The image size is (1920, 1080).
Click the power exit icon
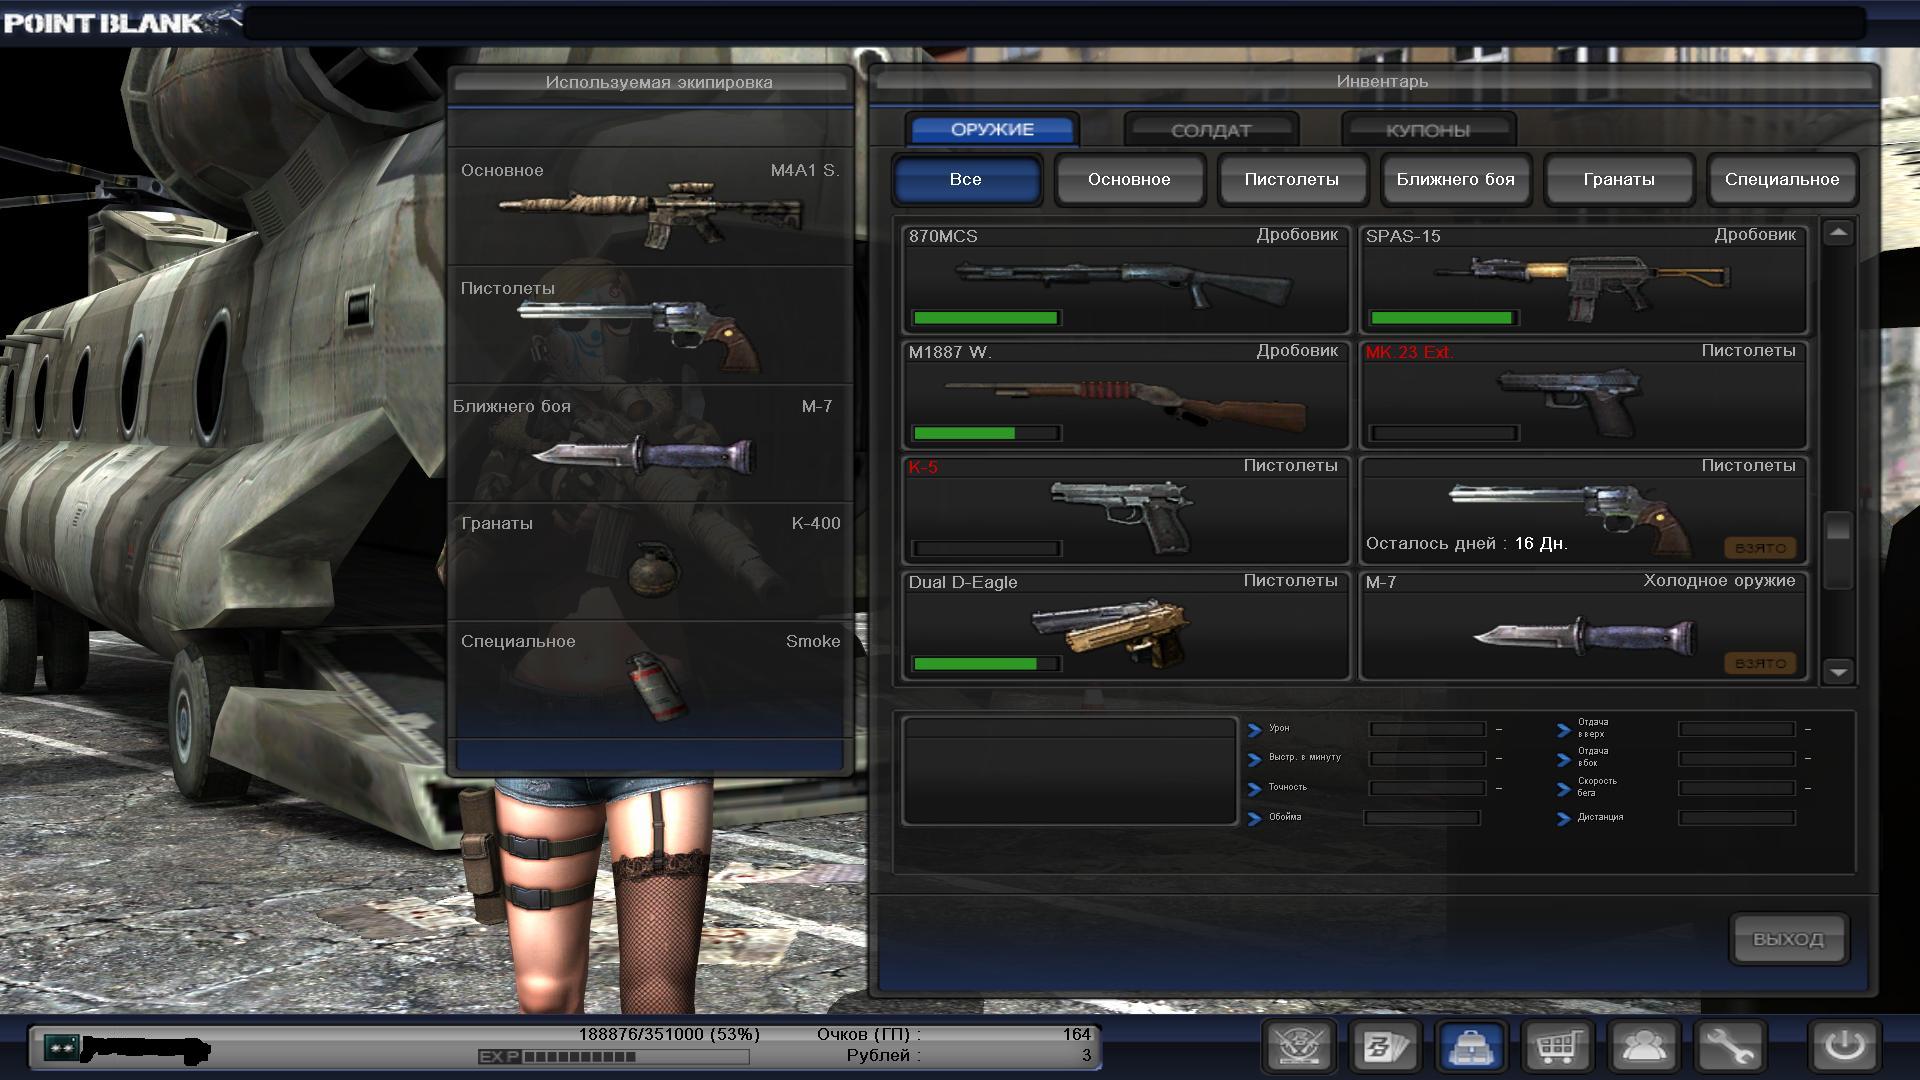[x=1844, y=1047]
